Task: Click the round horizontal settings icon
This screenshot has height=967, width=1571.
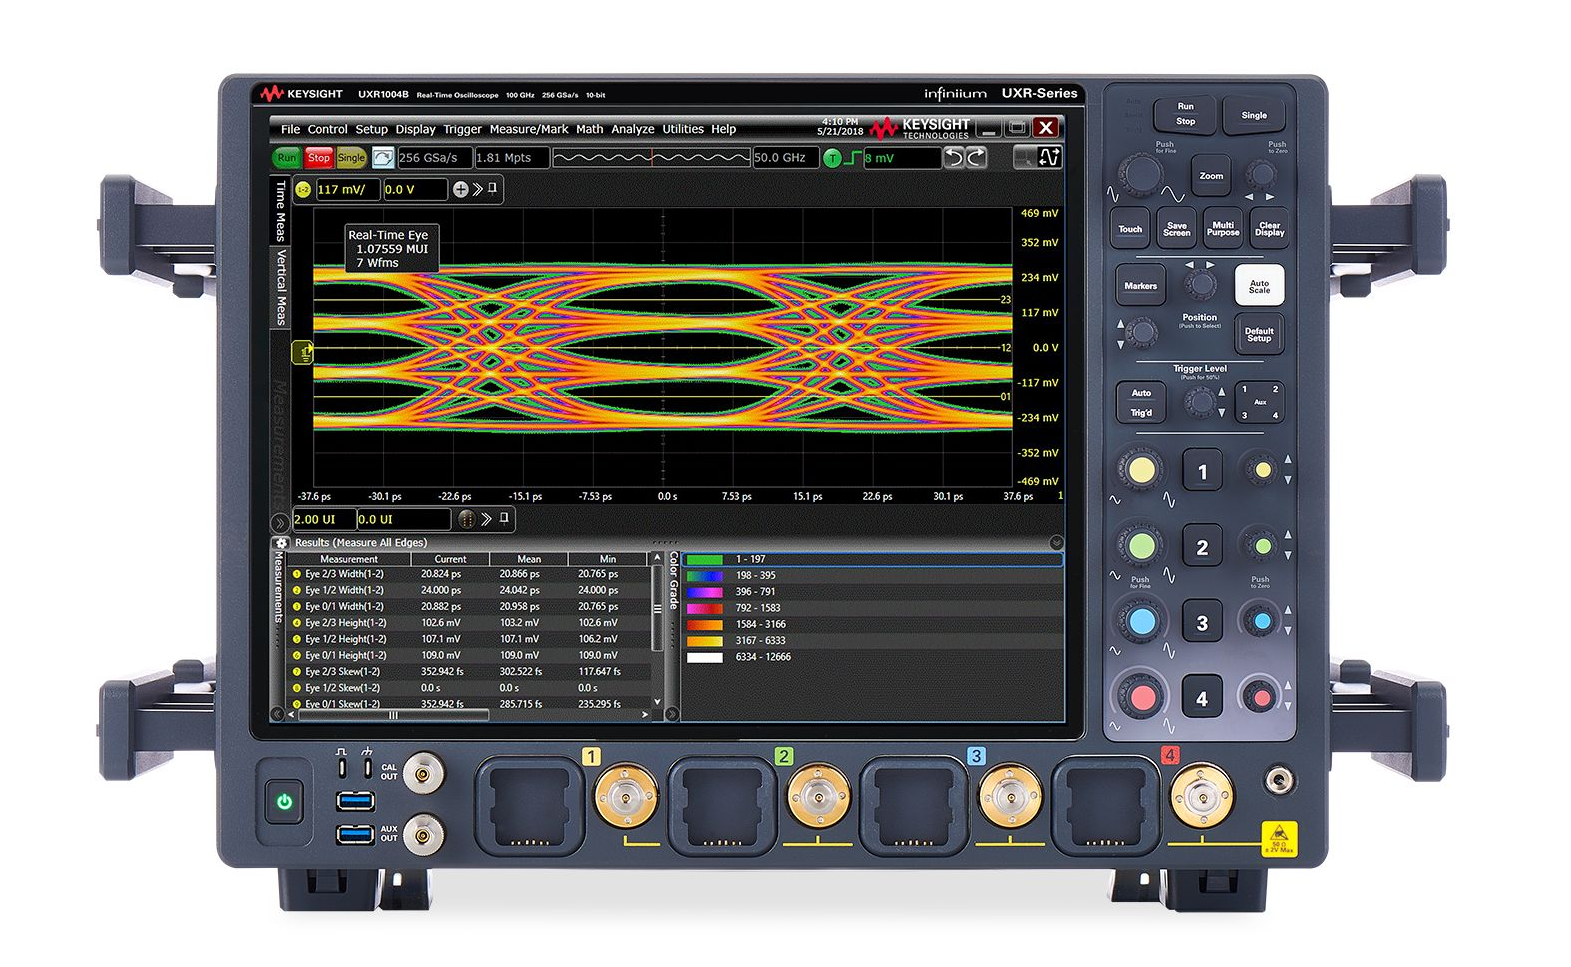Action: [466, 519]
